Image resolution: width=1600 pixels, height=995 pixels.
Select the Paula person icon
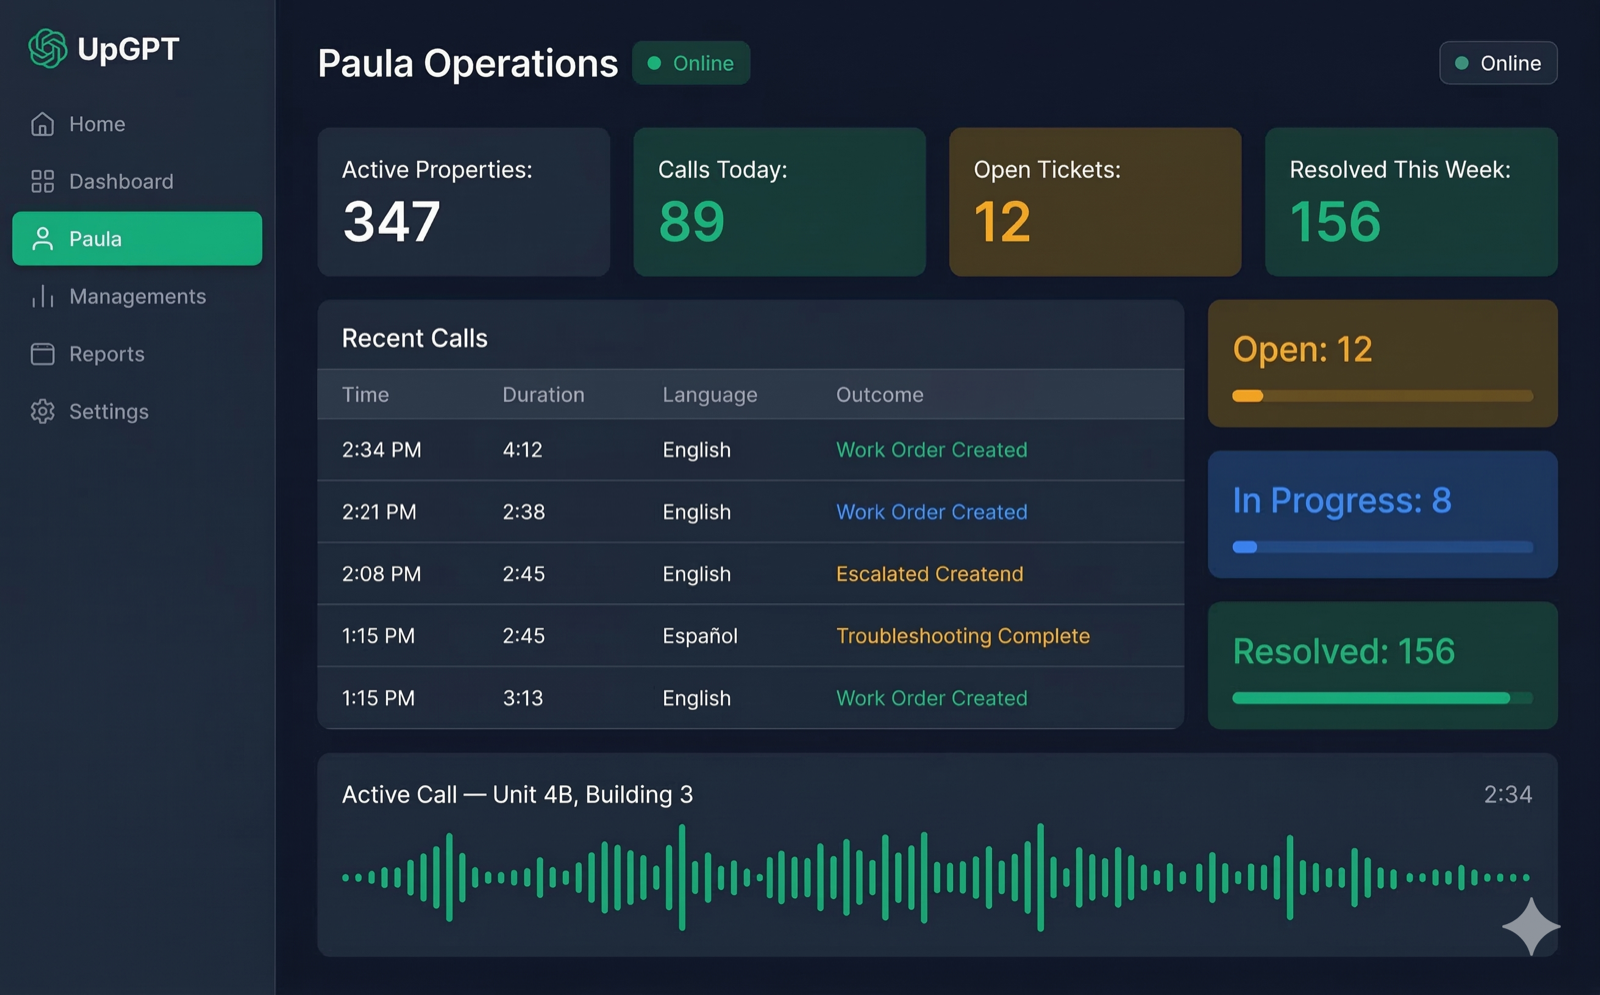pos(42,238)
